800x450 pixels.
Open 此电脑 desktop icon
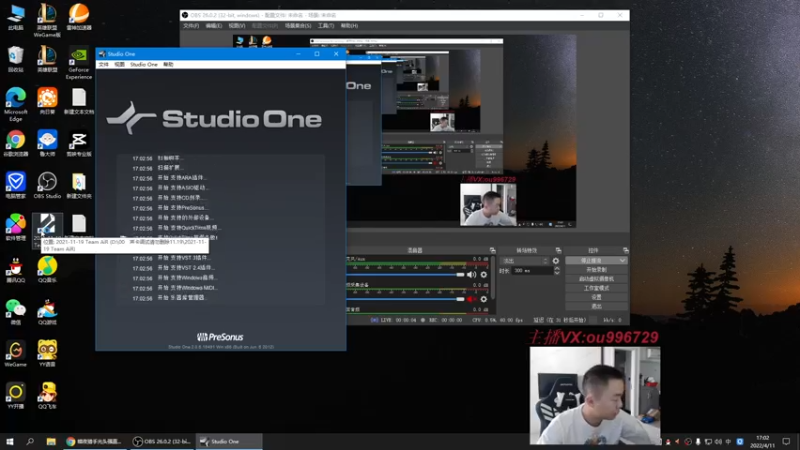15,17
